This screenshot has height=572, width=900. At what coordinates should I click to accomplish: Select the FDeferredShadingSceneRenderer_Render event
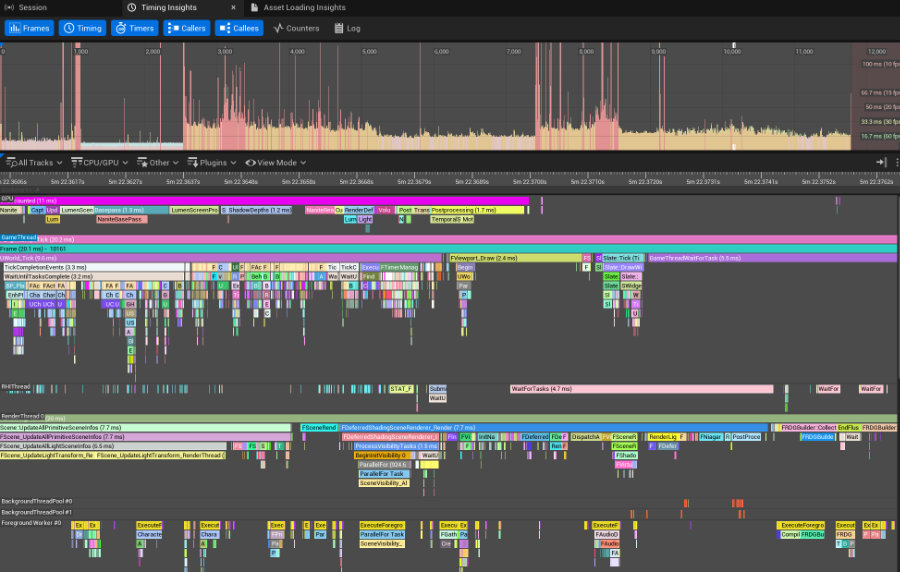(554, 427)
